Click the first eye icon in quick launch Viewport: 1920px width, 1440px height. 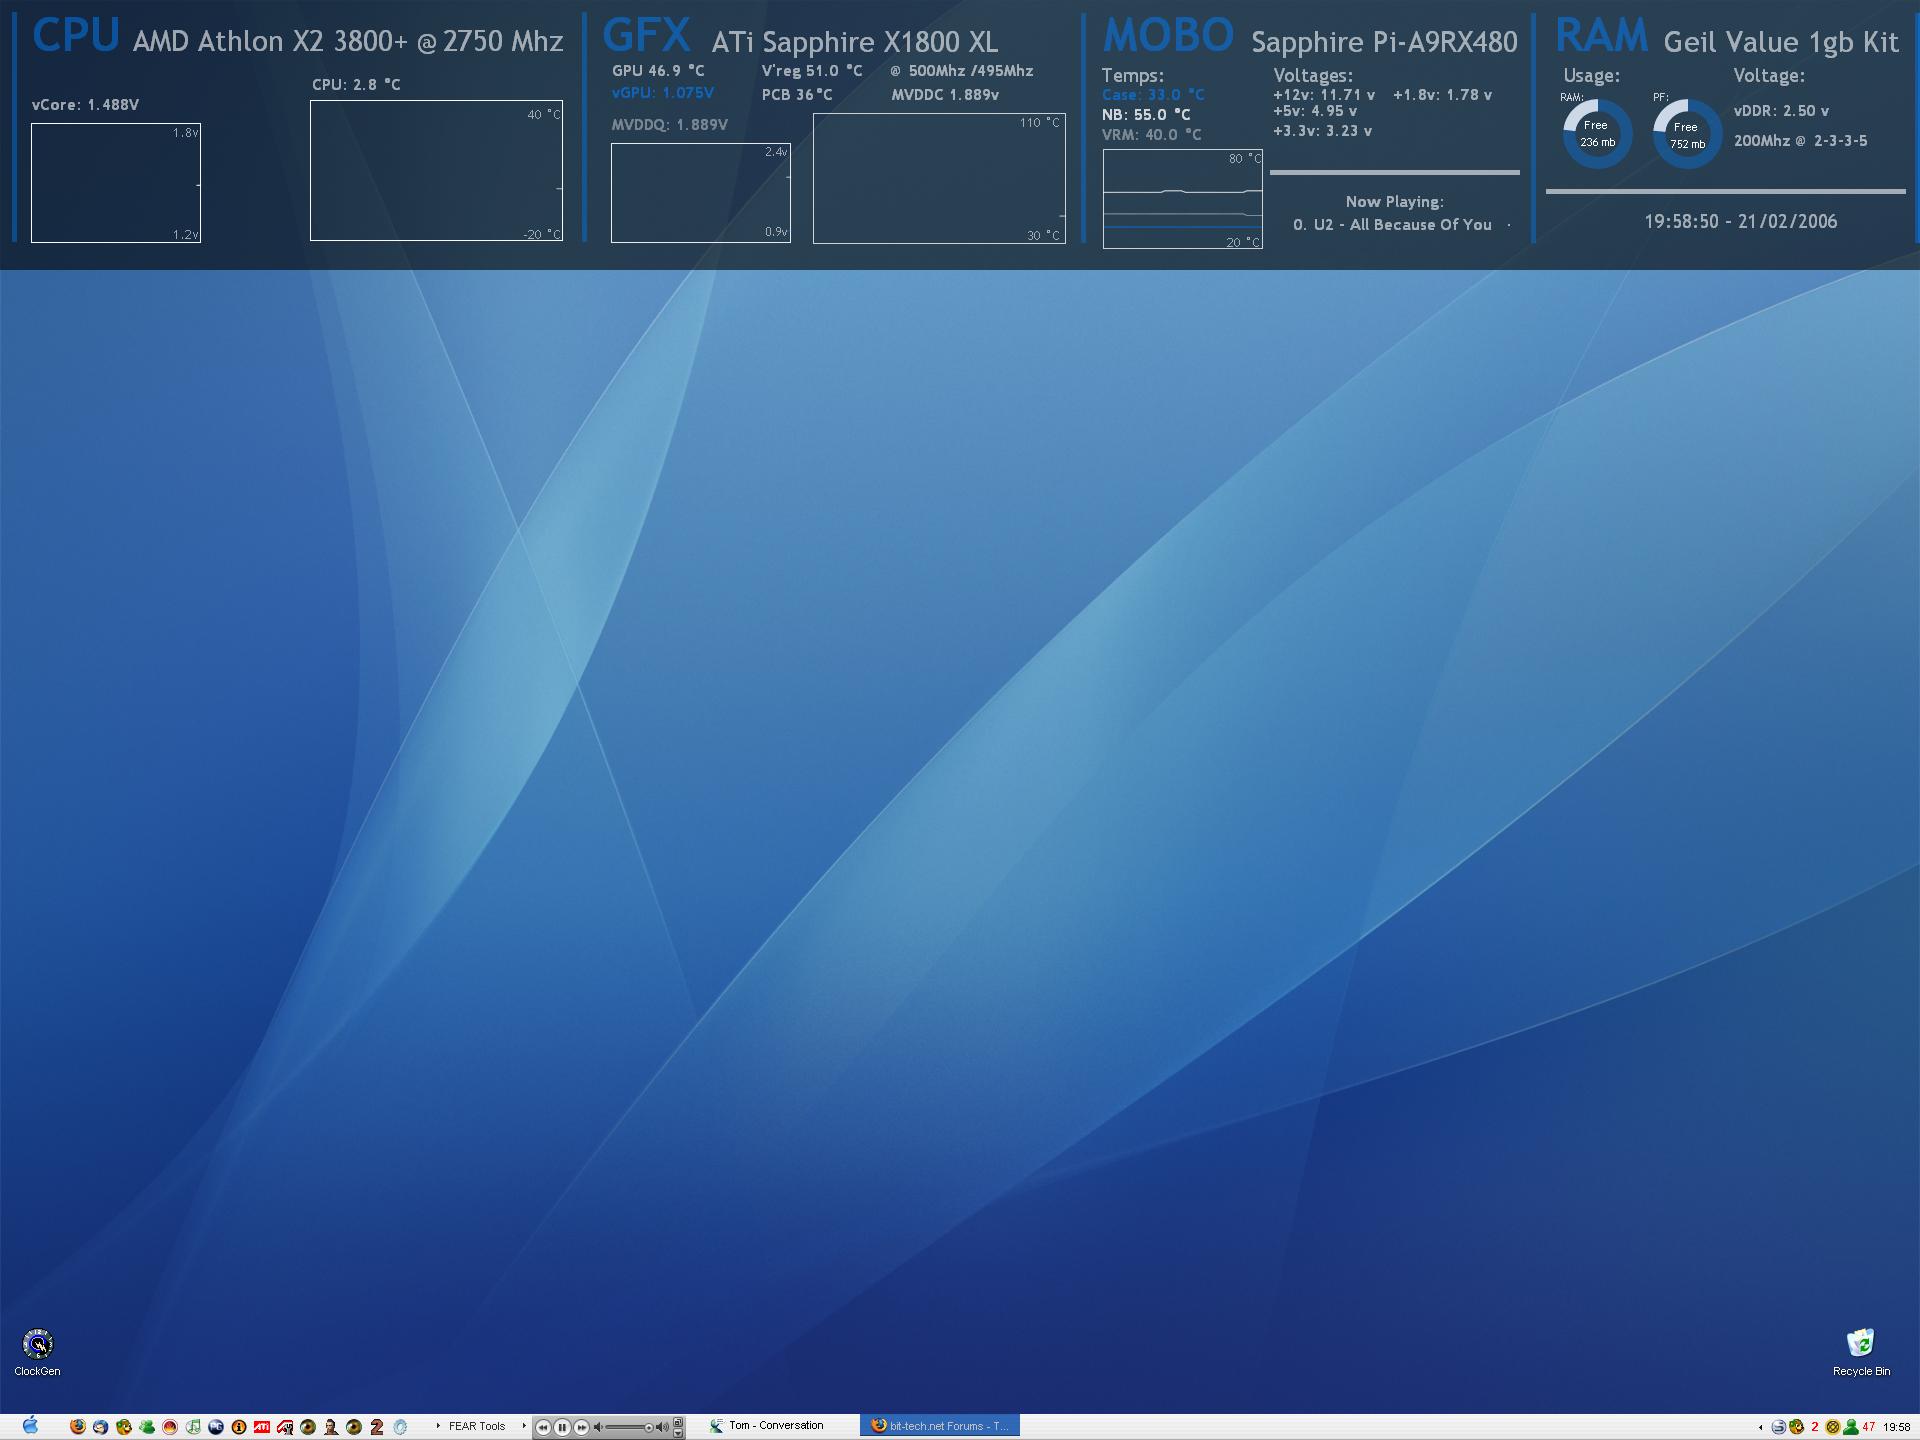308,1427
